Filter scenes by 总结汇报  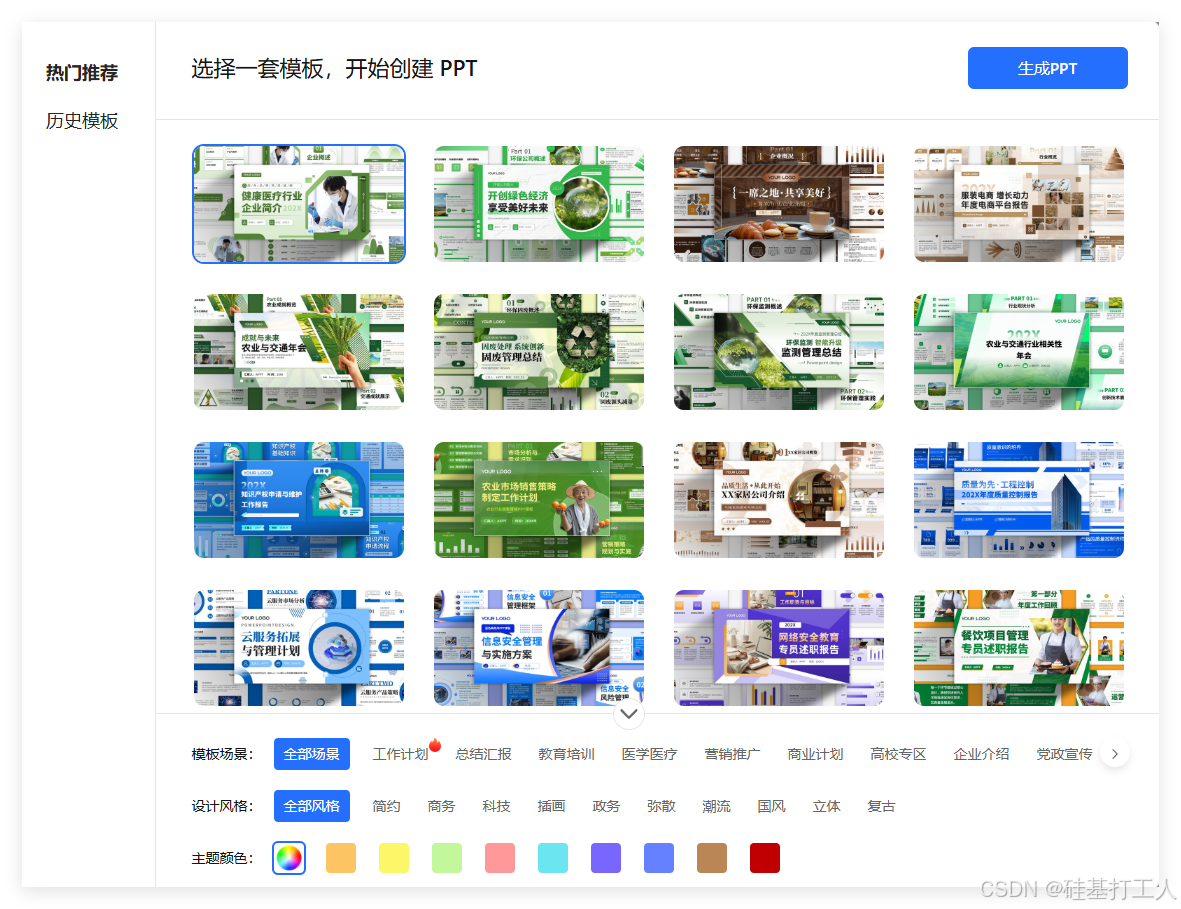click(483, 754)
